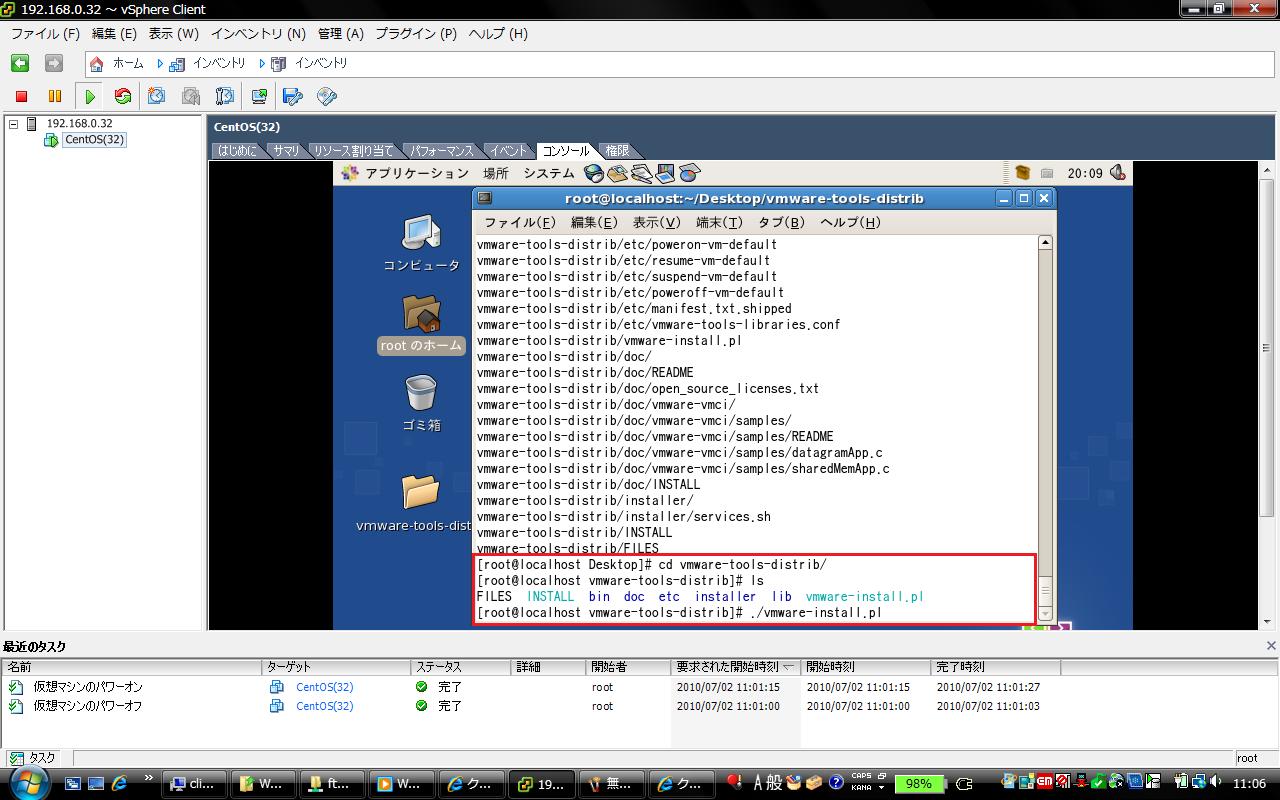Open the ファイル (F) menu in vSphere Client
Image resolution: width=1280 pixels, height=800 pixels.
(x=45, y=34)
